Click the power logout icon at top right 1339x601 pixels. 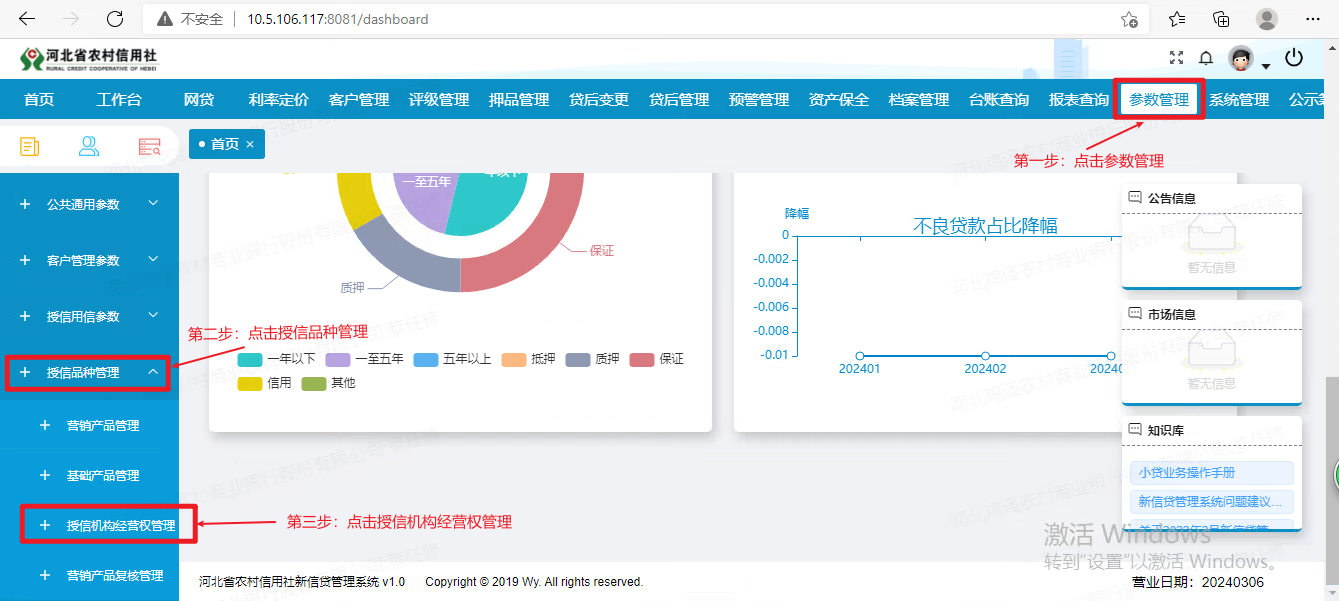coord(1294,58)
